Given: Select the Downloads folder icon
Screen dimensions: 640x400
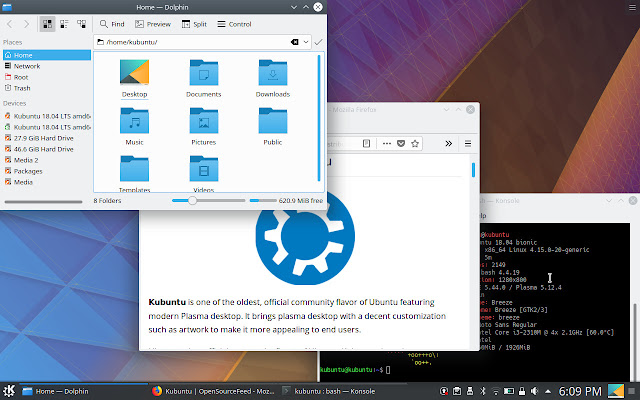Looking at the screenshot, I should tap(273, 72).
